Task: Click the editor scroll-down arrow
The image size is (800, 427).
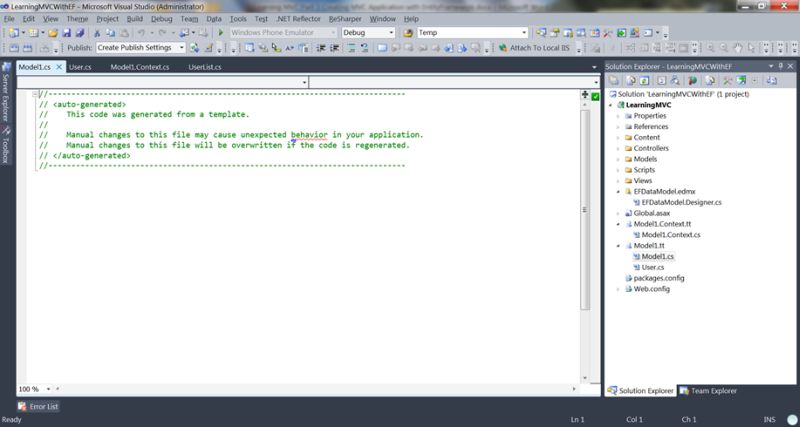Action: 585,378
